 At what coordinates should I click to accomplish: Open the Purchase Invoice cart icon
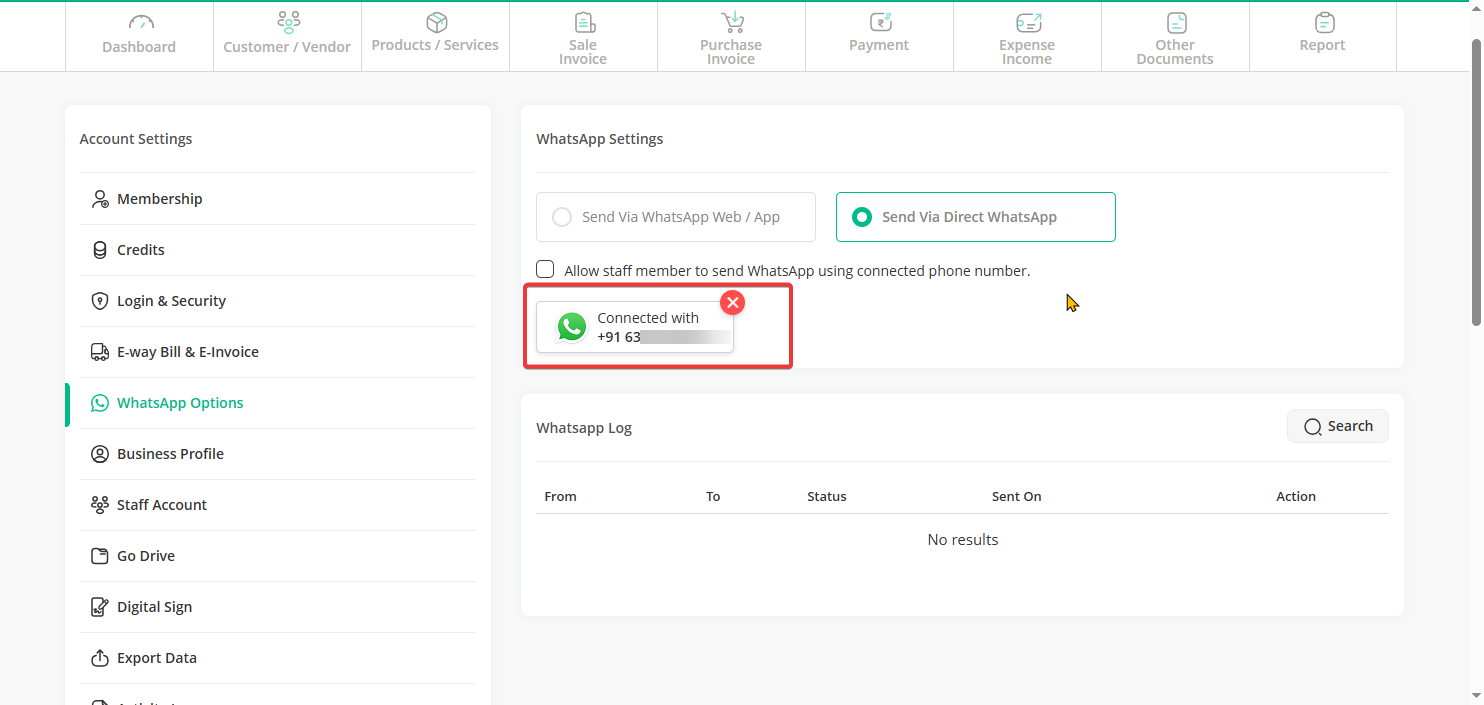(731, 22)
